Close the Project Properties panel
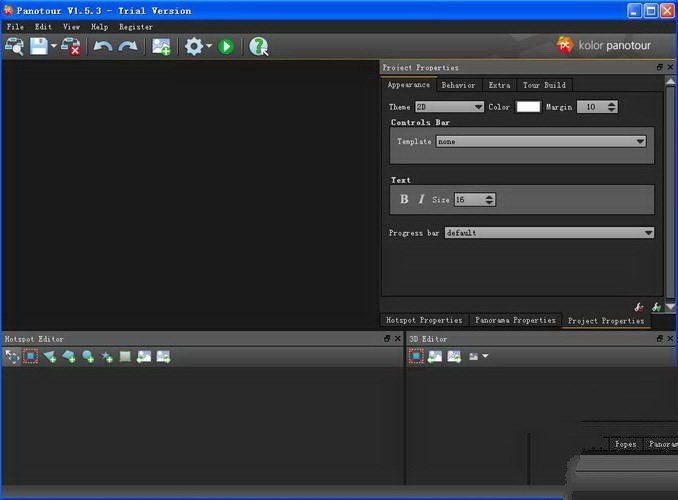 tap(670, 67)
